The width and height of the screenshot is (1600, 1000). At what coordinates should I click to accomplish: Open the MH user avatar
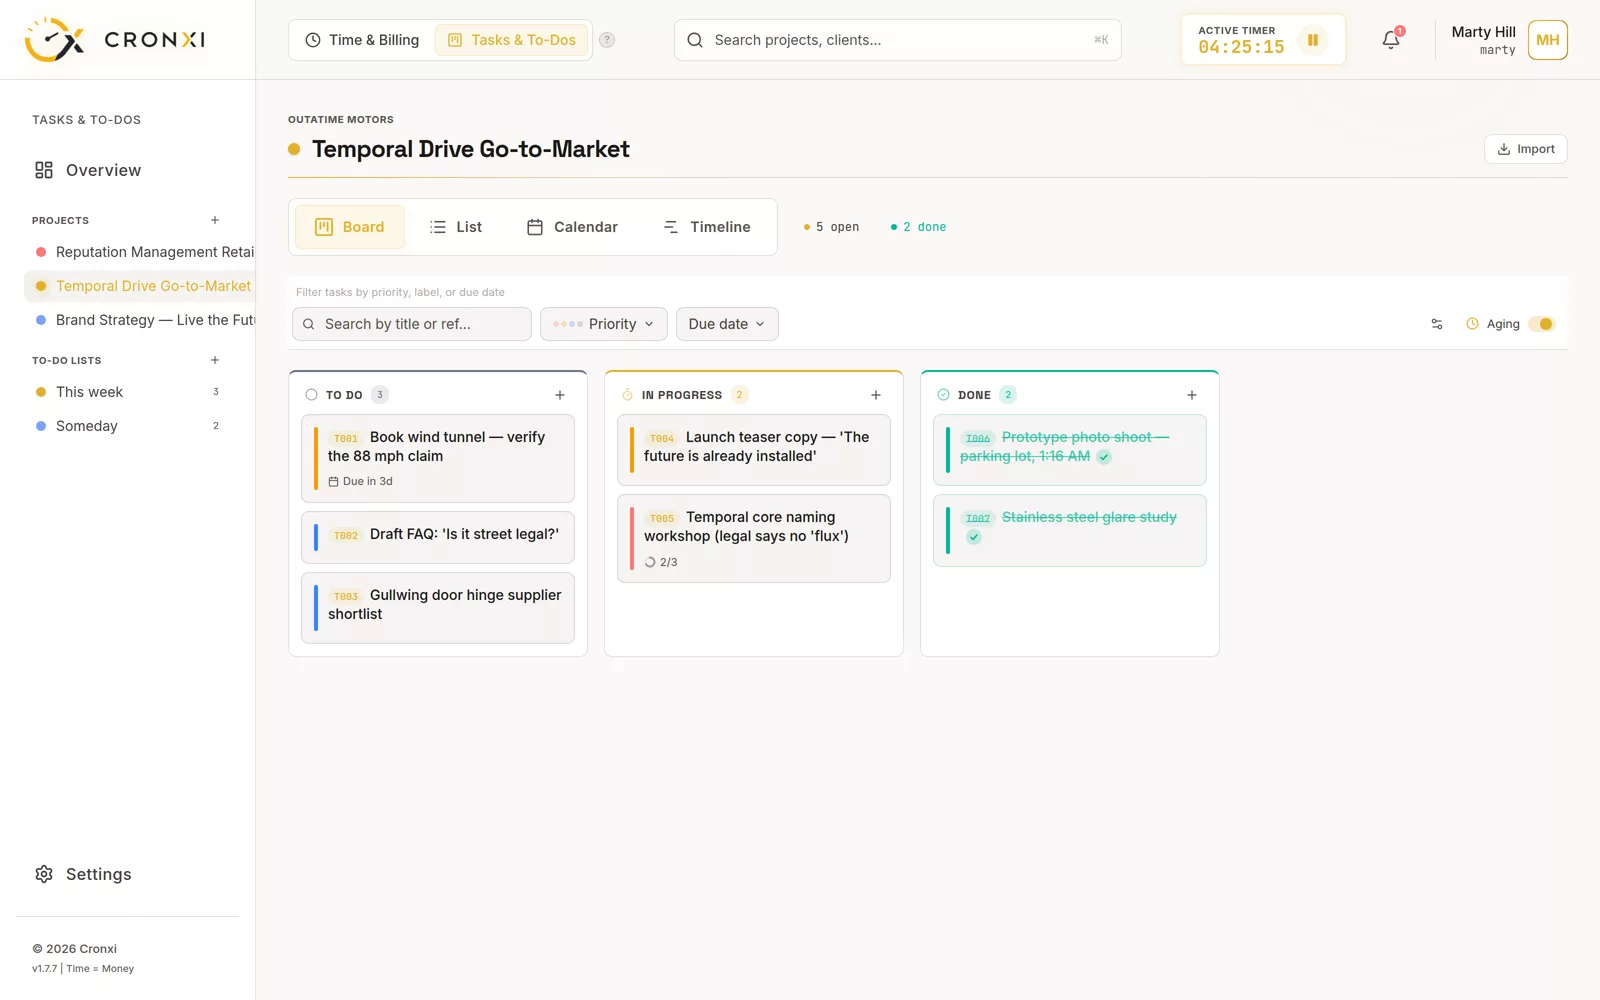(x=1547, y=40)
